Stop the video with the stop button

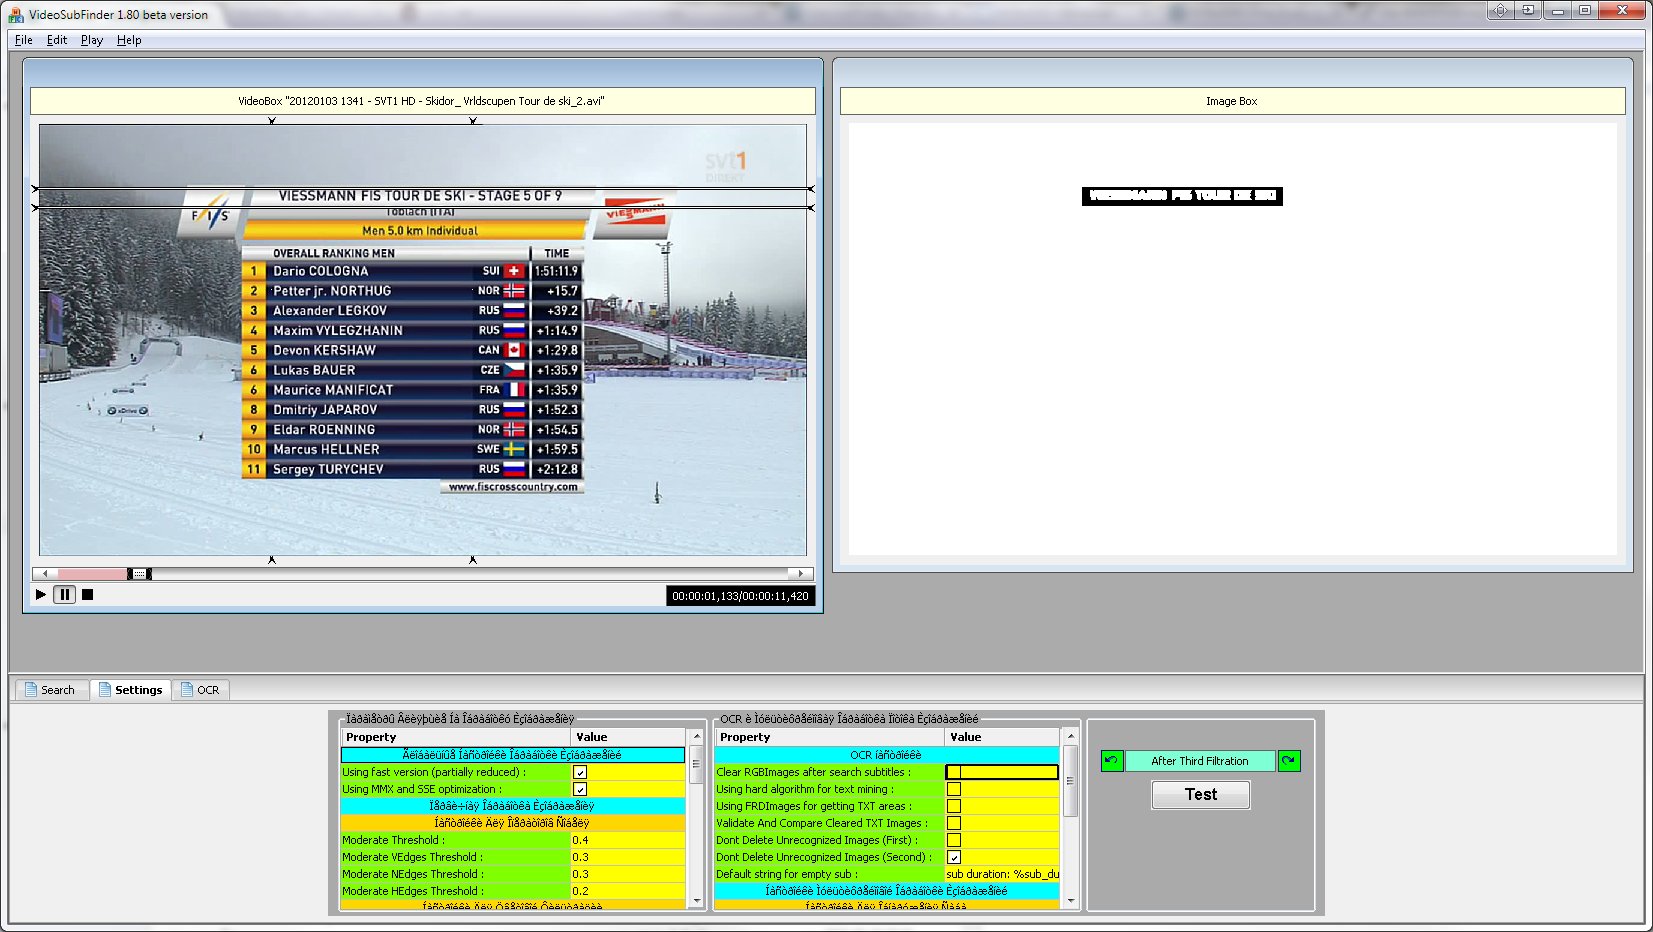(x=88, y=594)
